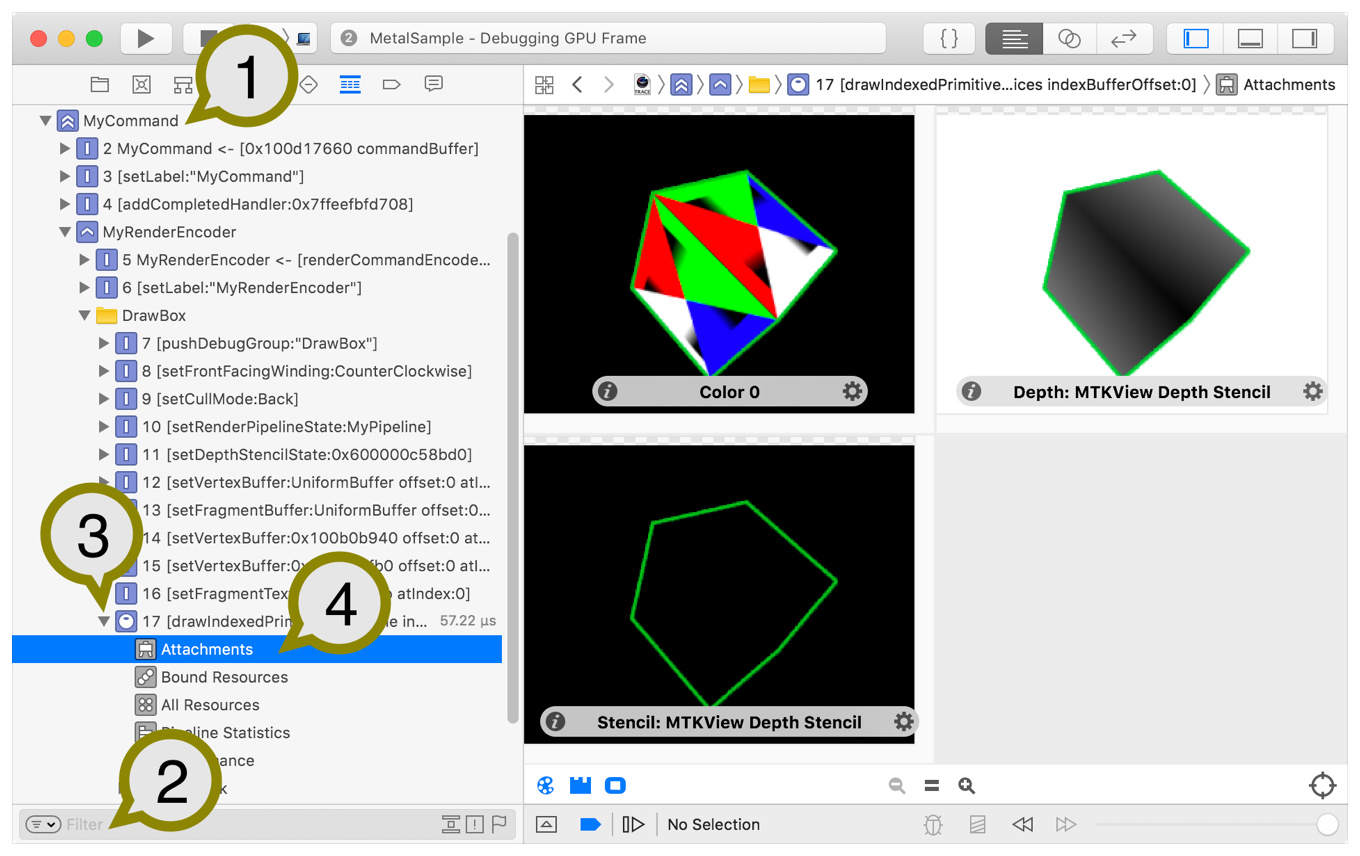Reset attachments zoom to actual size
The image size is (1360, 856).
click(x=931, y=786)
